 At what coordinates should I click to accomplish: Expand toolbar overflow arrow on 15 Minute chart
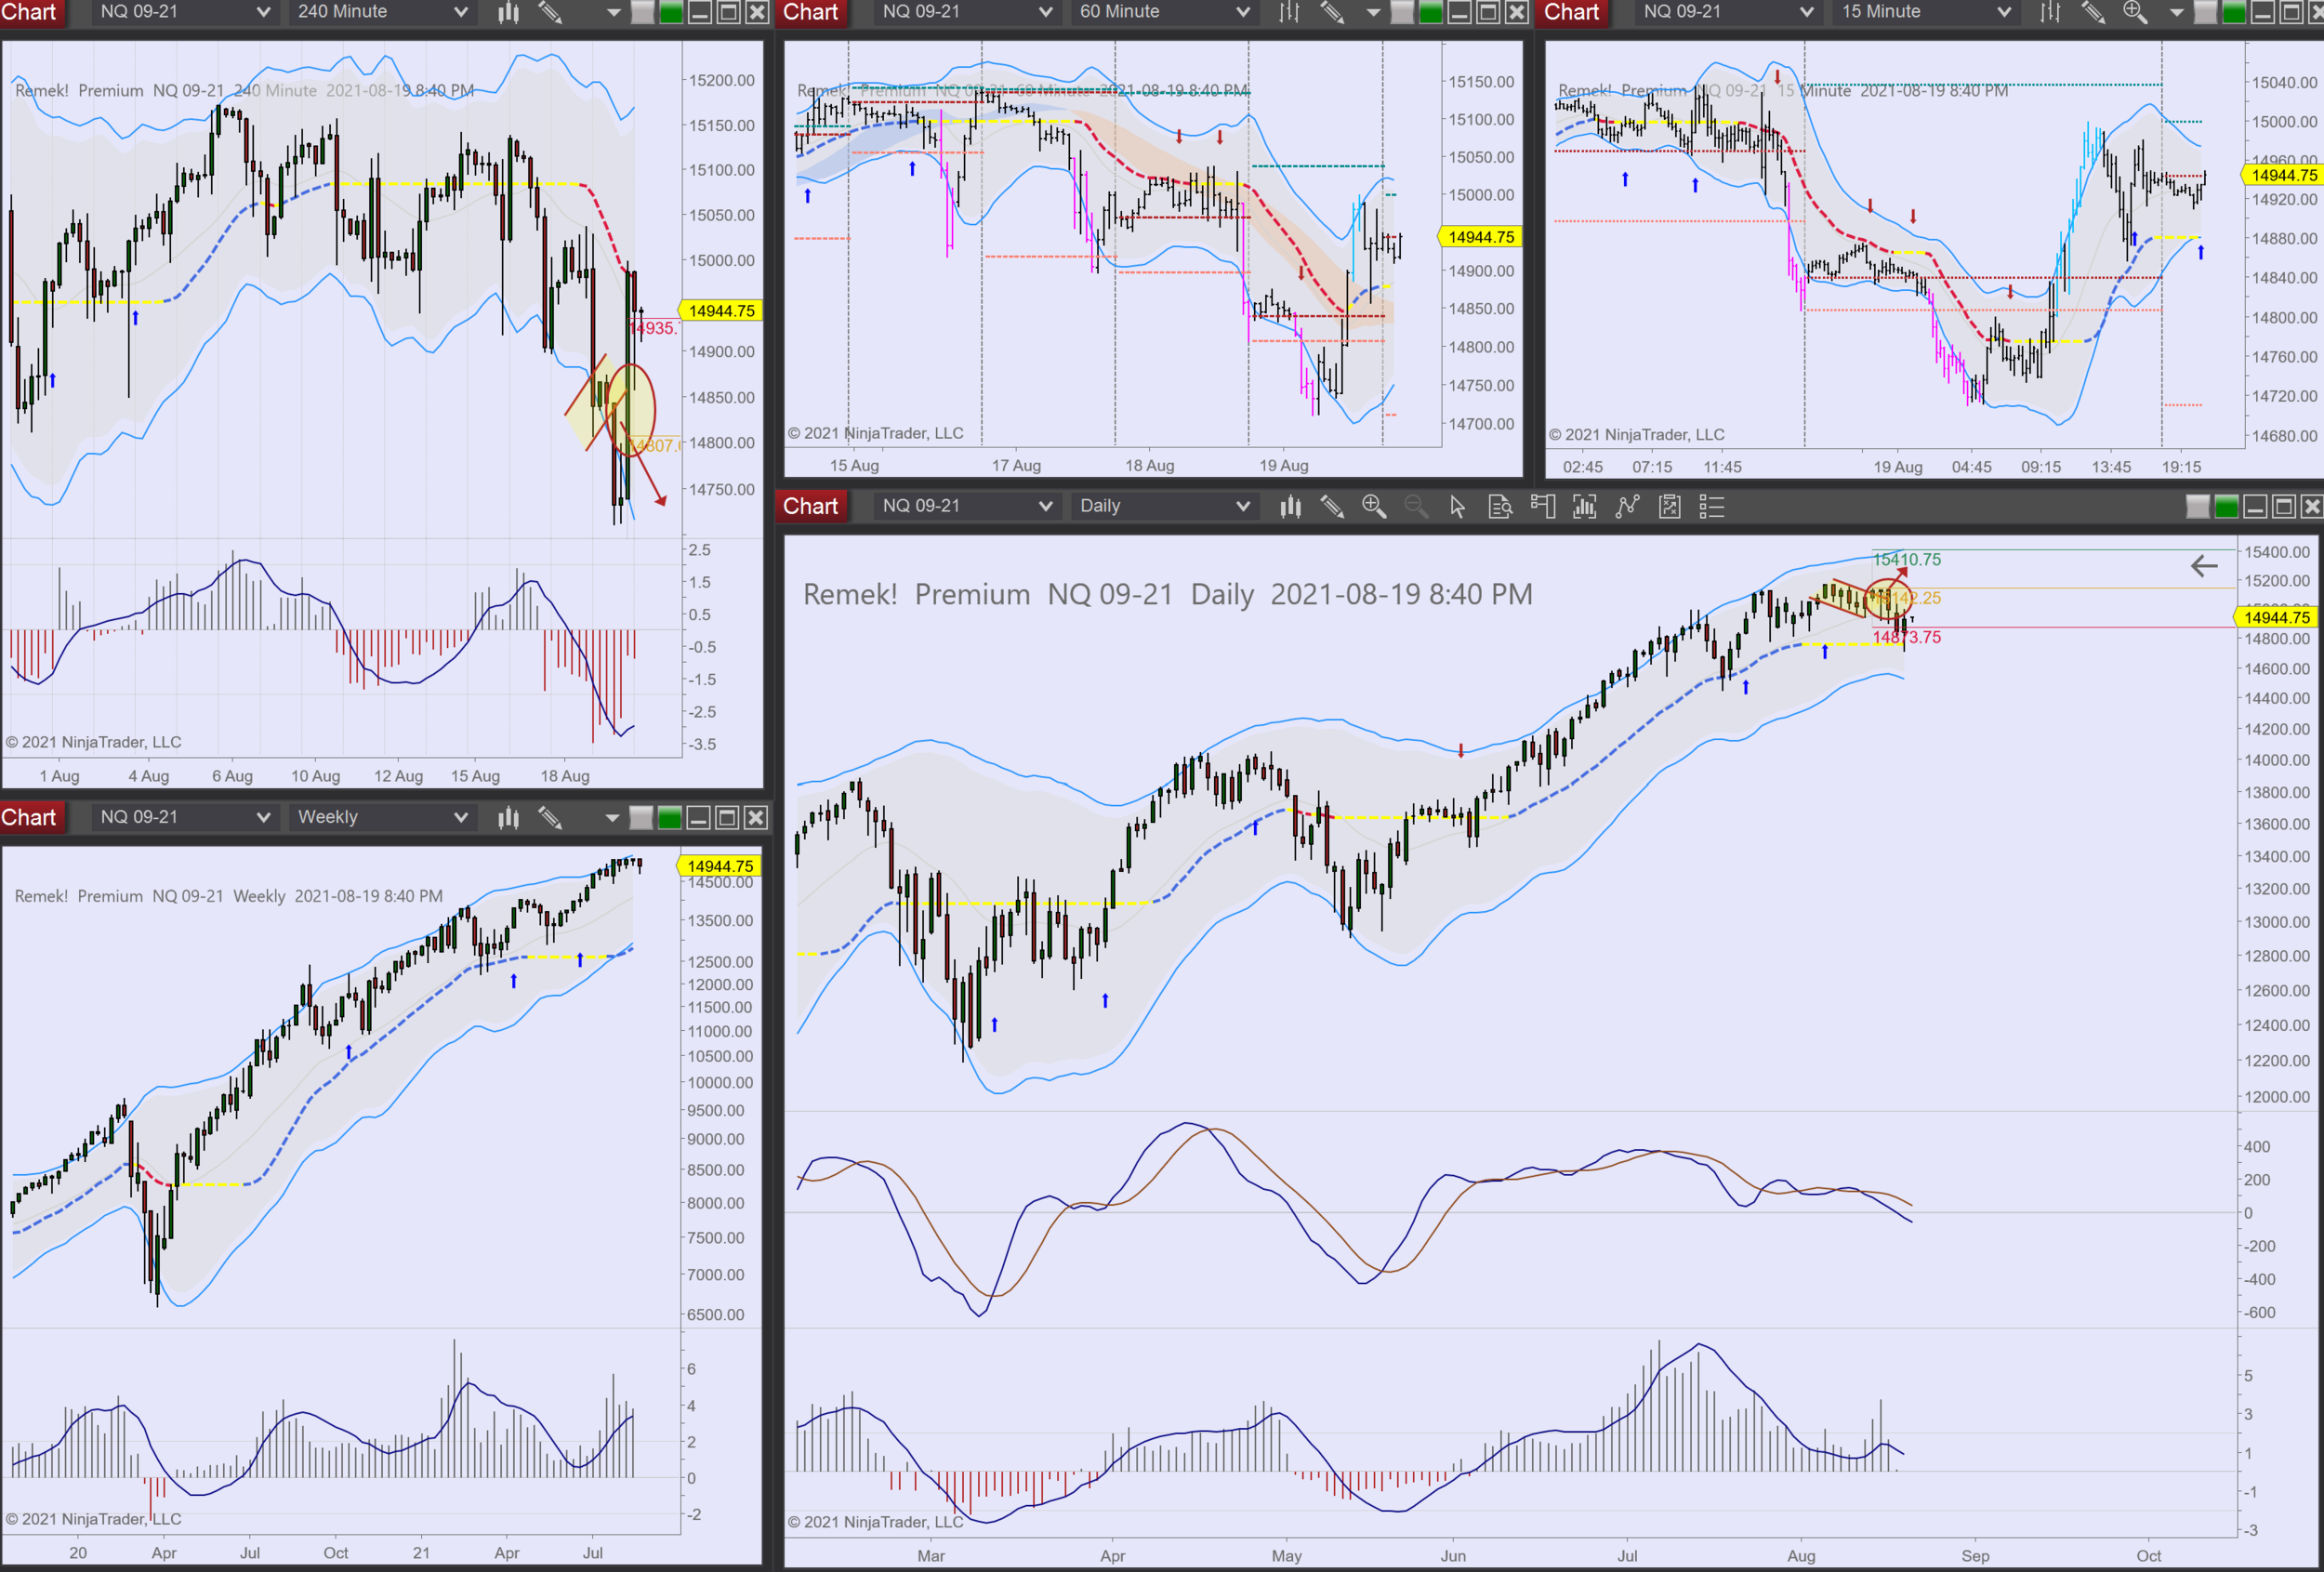(x=2176, y=12)
